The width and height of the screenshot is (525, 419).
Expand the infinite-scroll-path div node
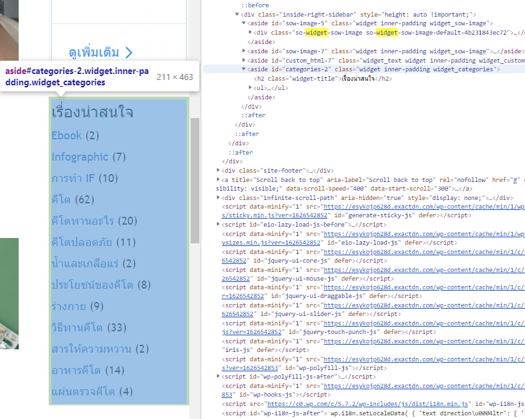[x=218, y=198]
